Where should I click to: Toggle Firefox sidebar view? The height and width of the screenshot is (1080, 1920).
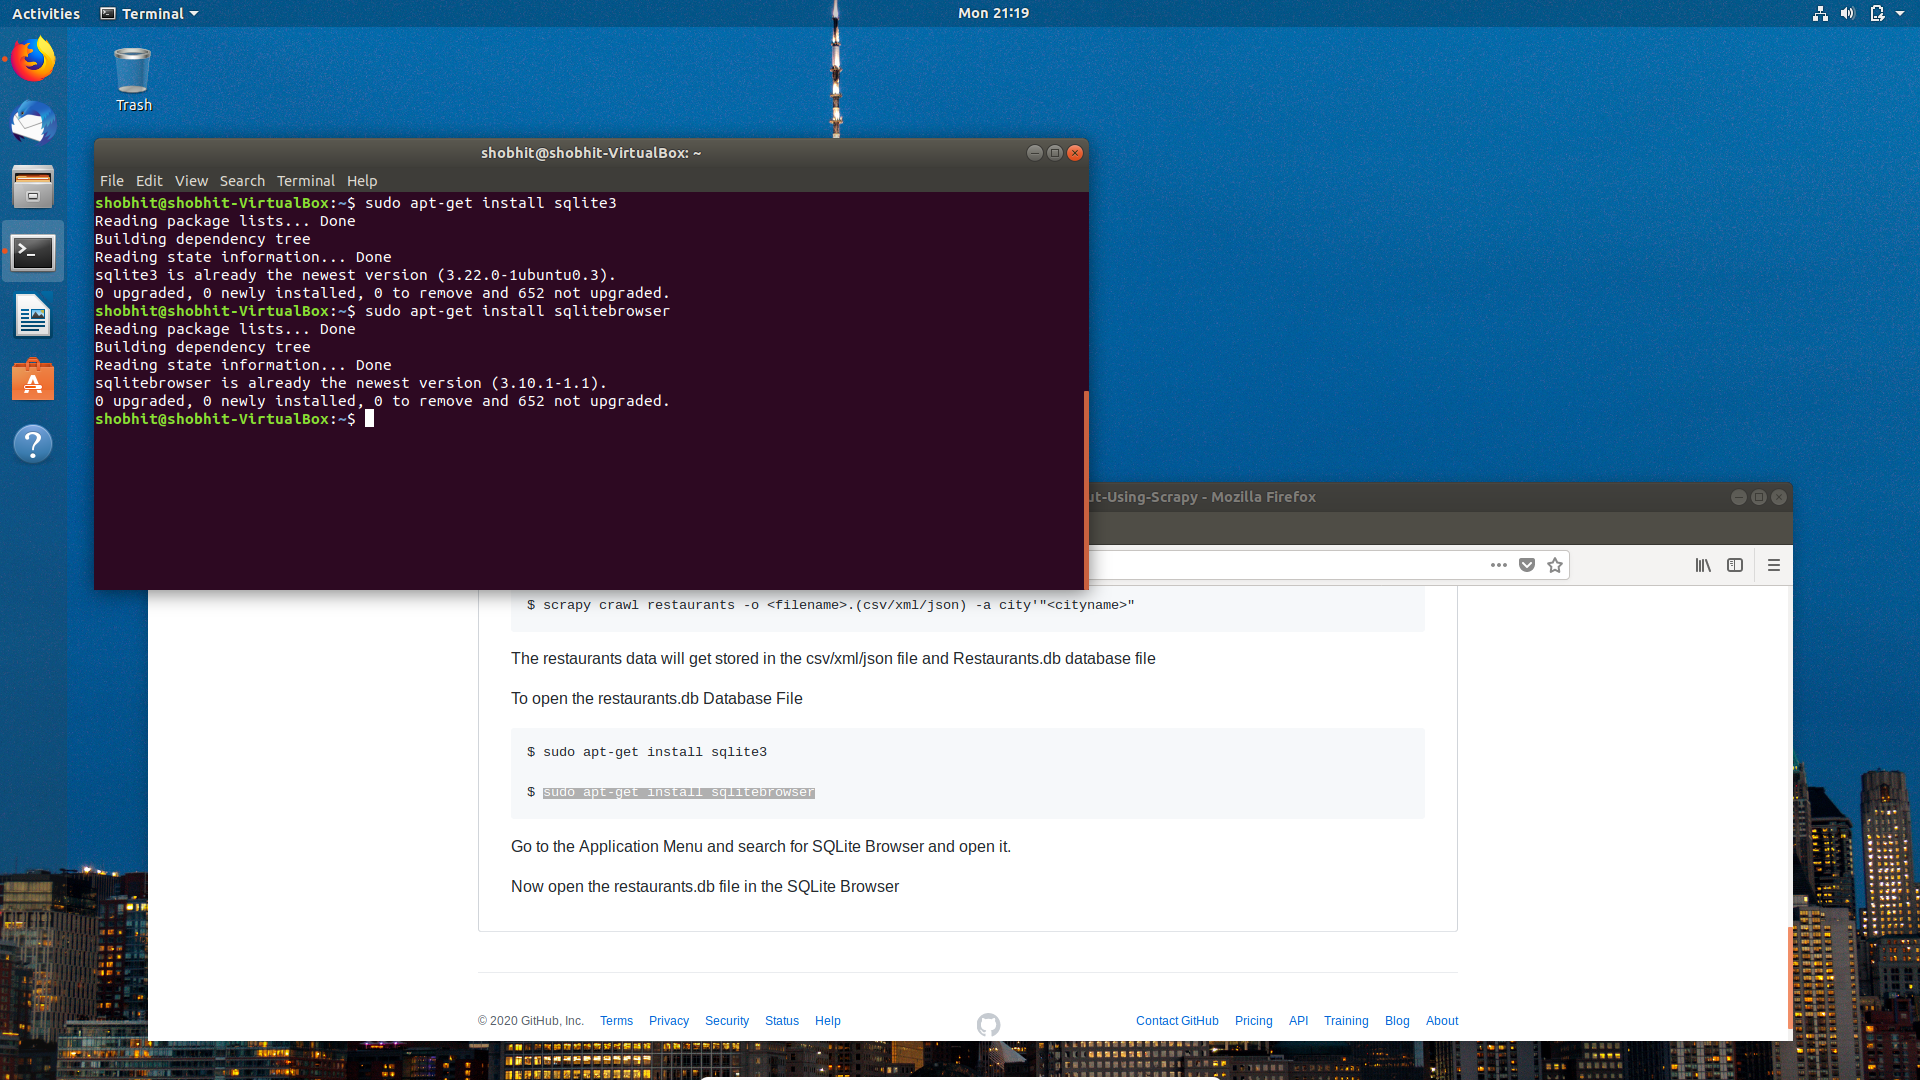click(x=1735, y=565)
